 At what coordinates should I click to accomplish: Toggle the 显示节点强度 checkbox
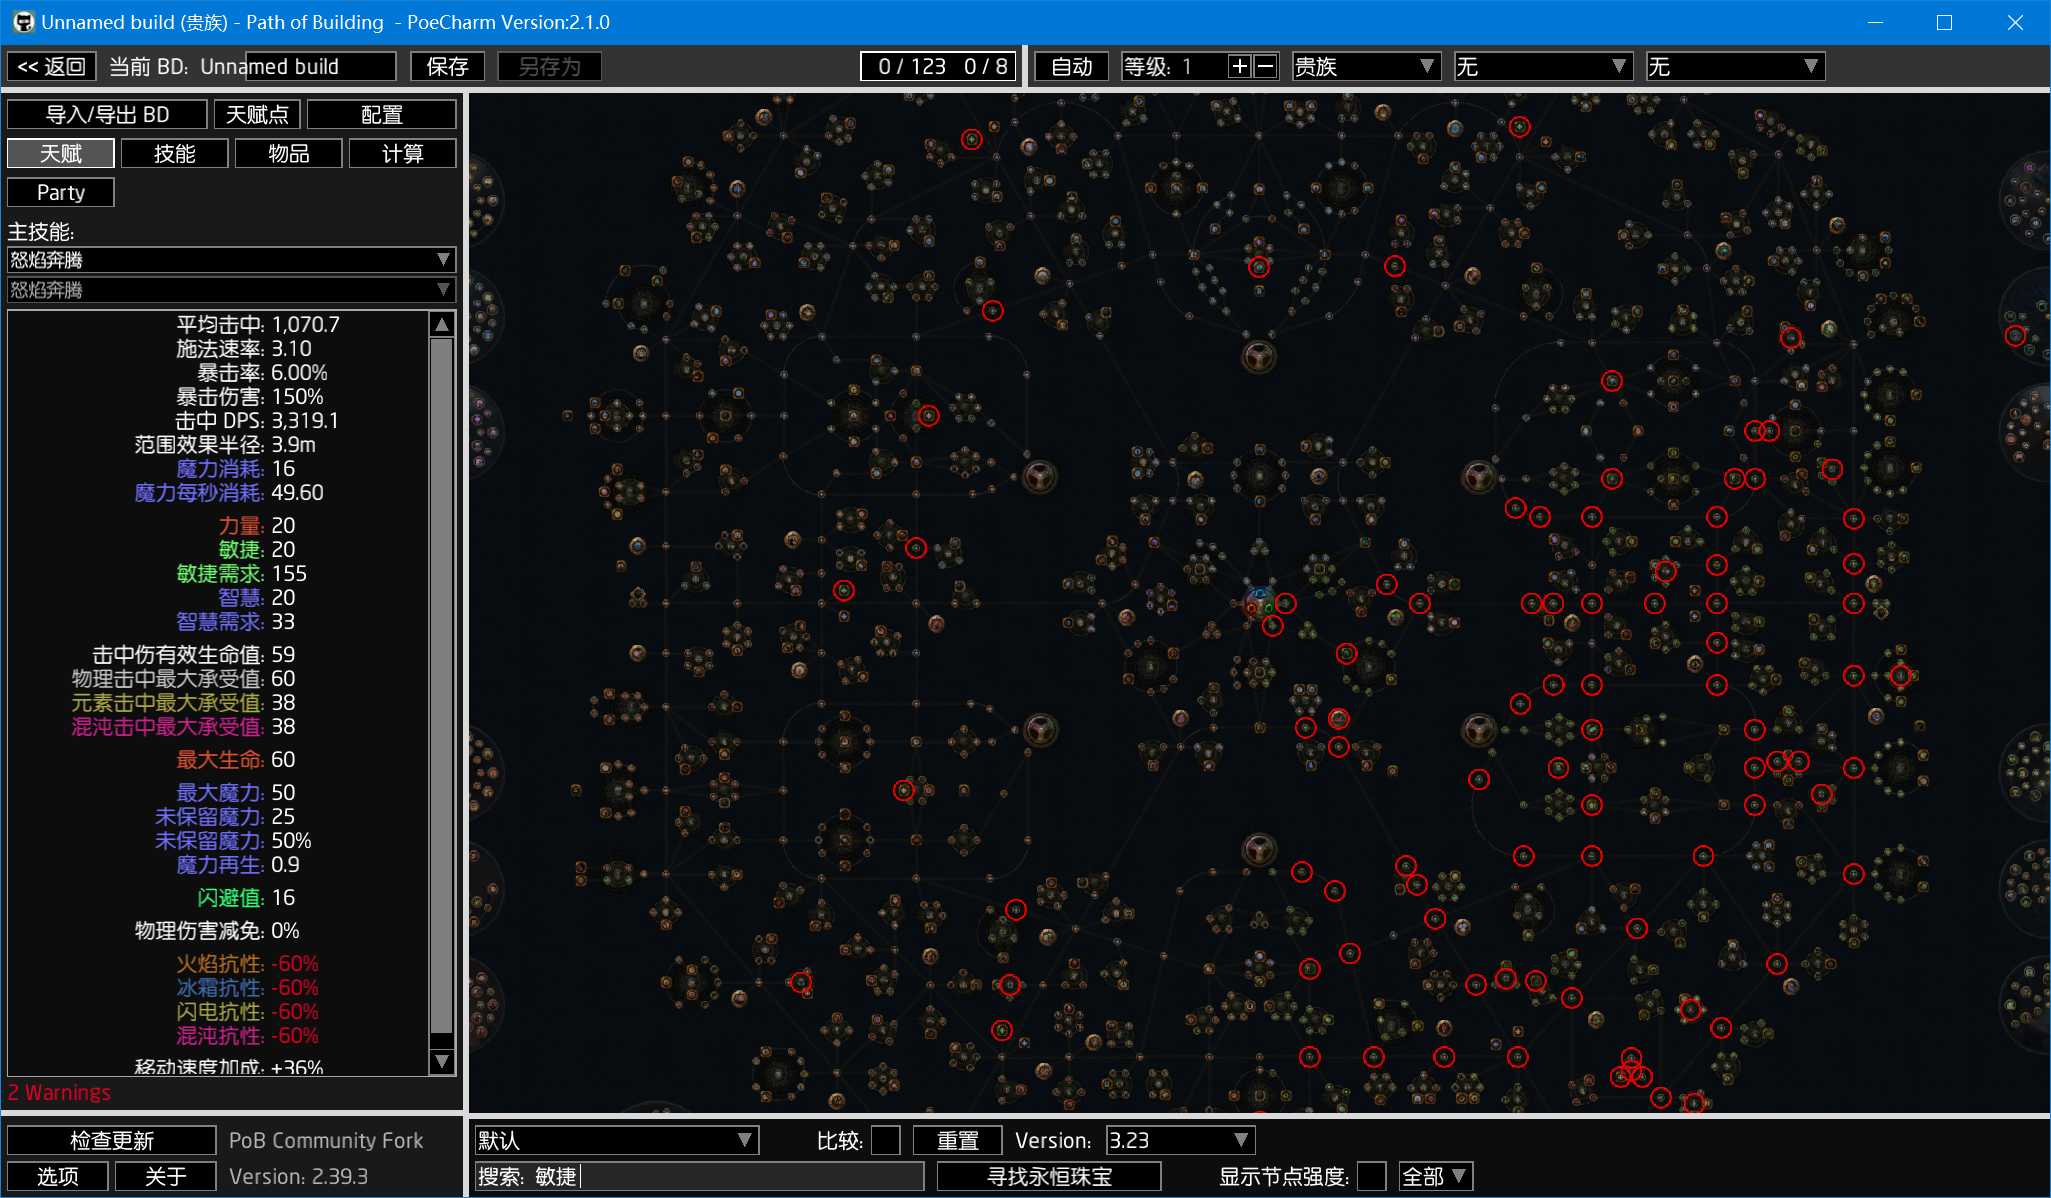pyautogui.click(x=1372, y=1177)
